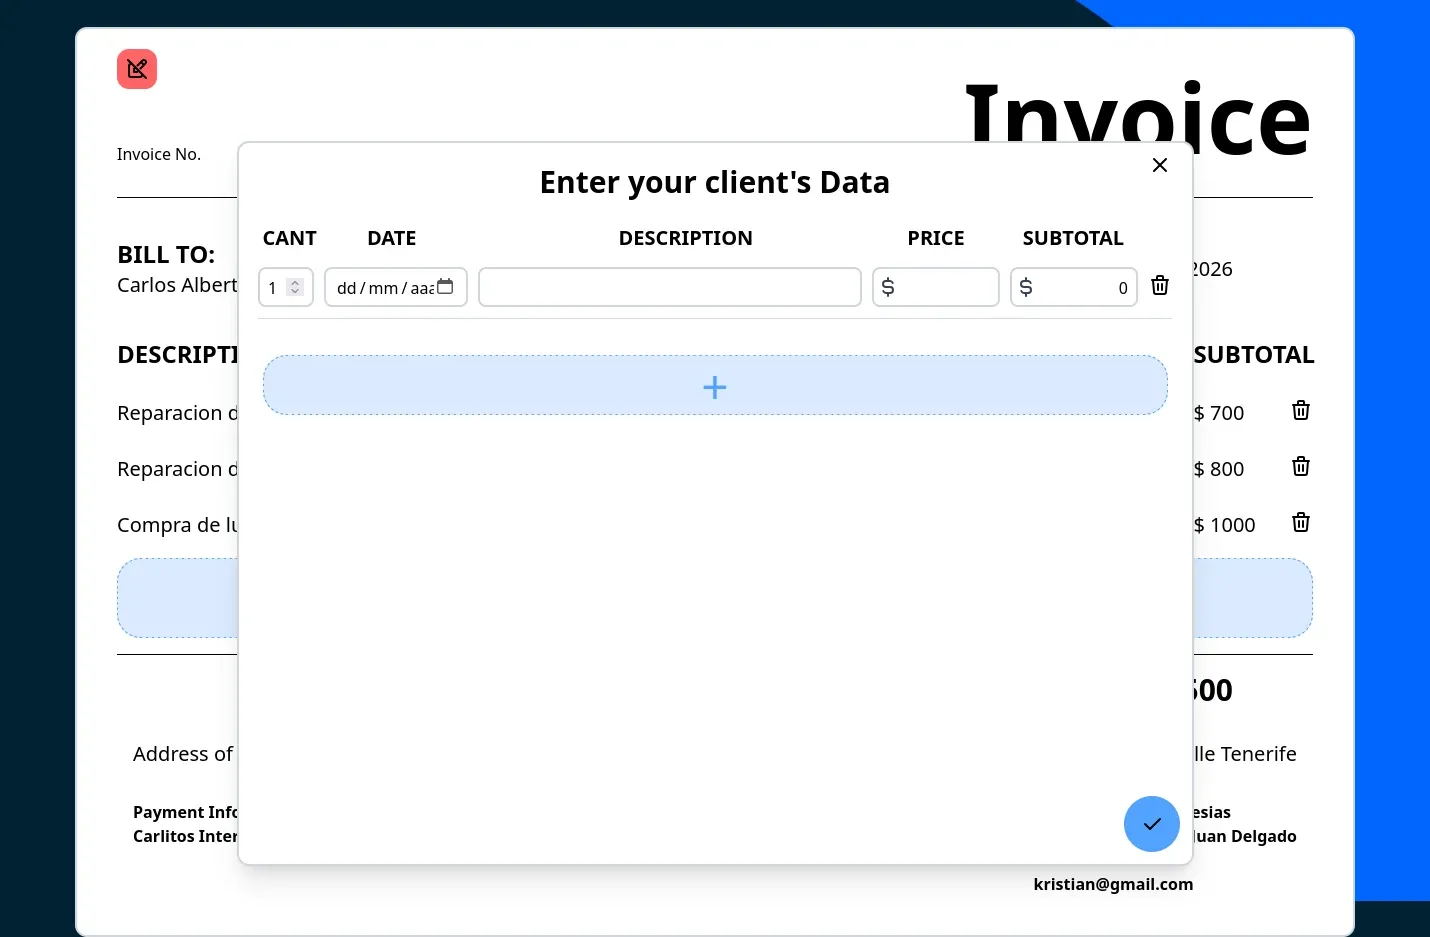Add another row with the plus button
Image resolution: width=1430 pixels, height=937 pixels.
(x=714, y=386)
